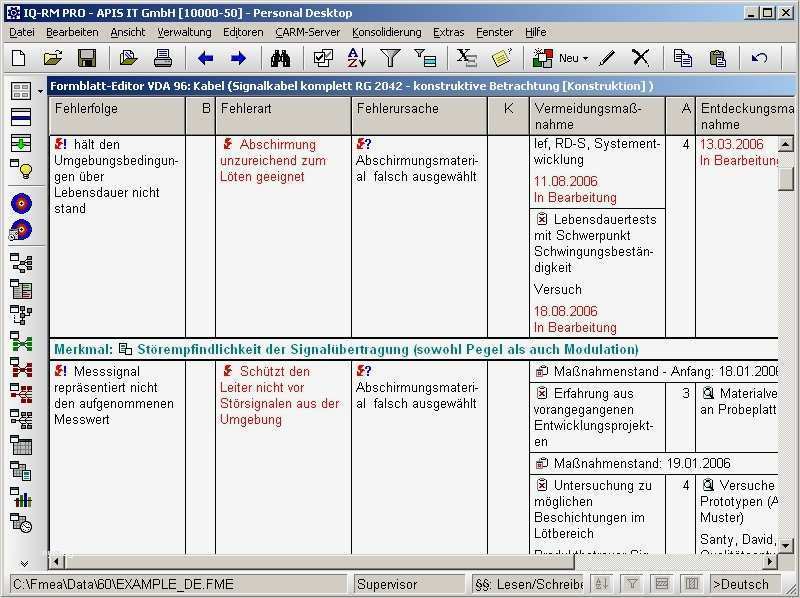Click the file path EXAMPLE_DE.FME in status bar

pos(179,584)
